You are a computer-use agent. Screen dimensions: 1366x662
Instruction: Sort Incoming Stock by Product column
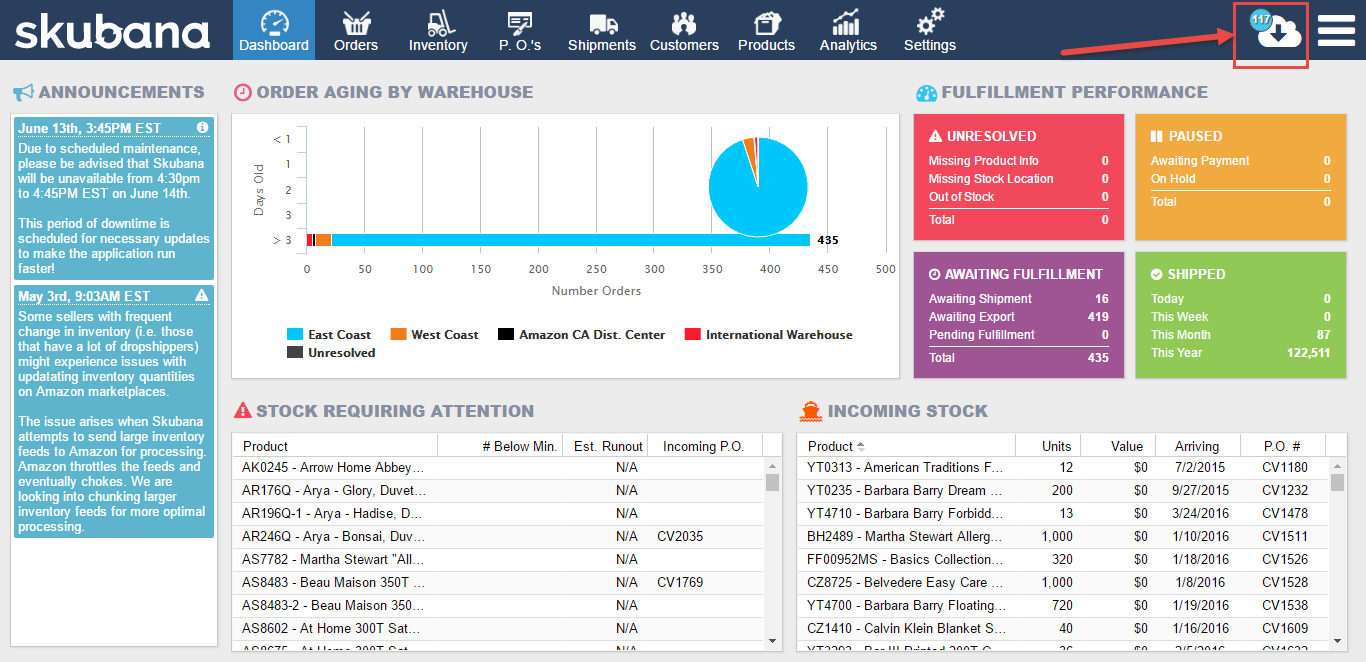906,446
